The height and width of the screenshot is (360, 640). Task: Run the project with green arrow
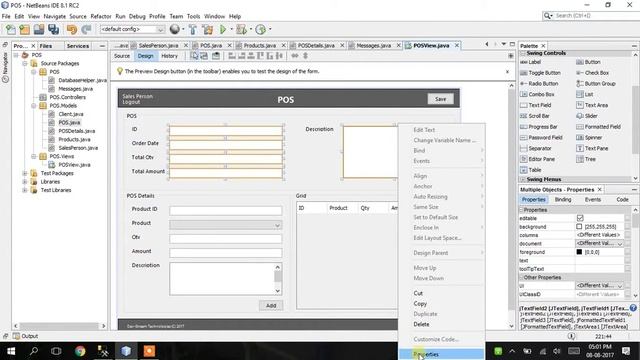point(223,29)
